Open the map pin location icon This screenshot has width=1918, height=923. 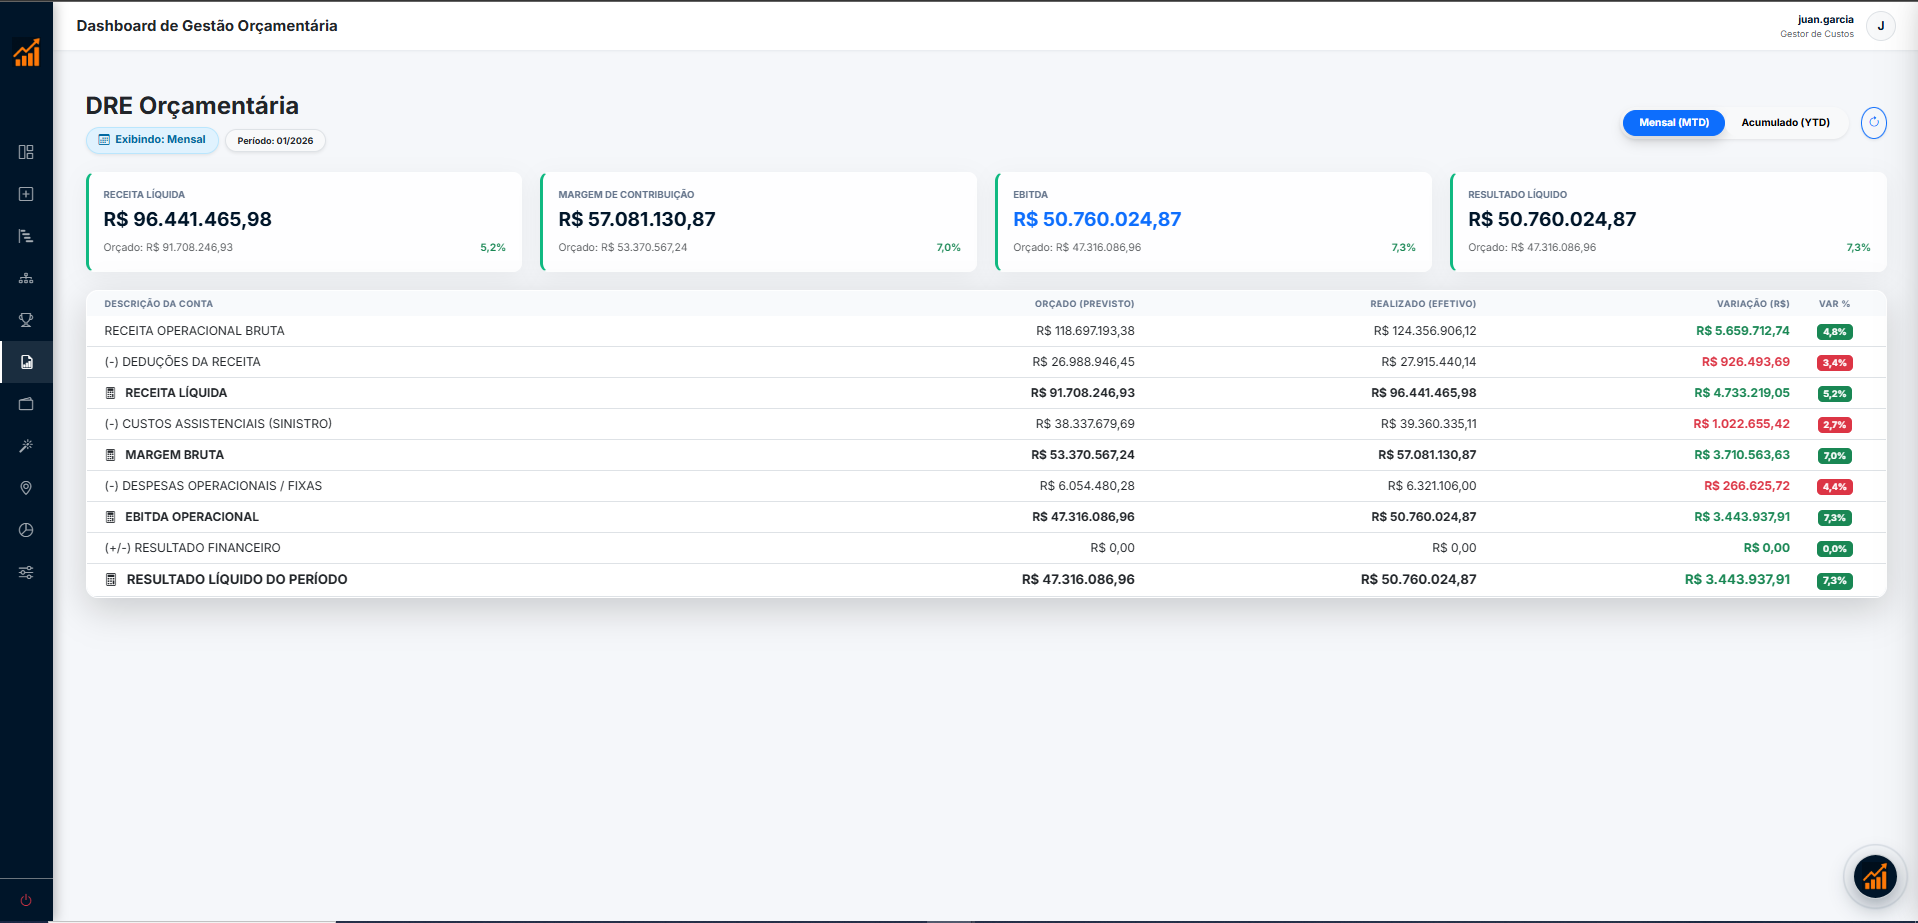[26, 488]
